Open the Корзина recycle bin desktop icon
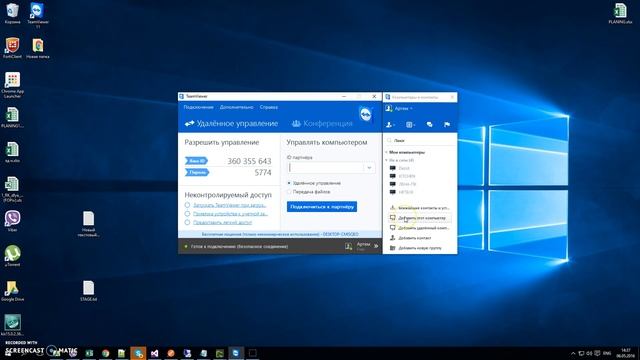This screenshot has width=640, height=360. (x=12, y=13)
